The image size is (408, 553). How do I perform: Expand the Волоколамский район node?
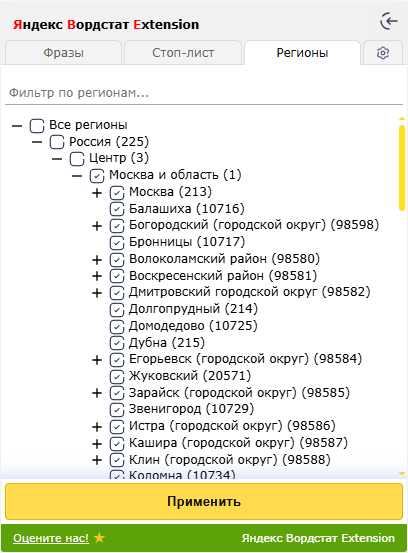pos(97,260)
